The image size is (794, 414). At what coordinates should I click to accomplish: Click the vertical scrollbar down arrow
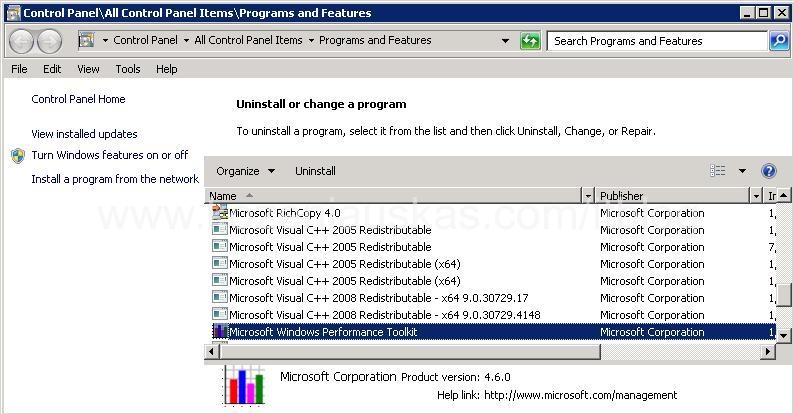pyautogui.click(x=783, y=335)
